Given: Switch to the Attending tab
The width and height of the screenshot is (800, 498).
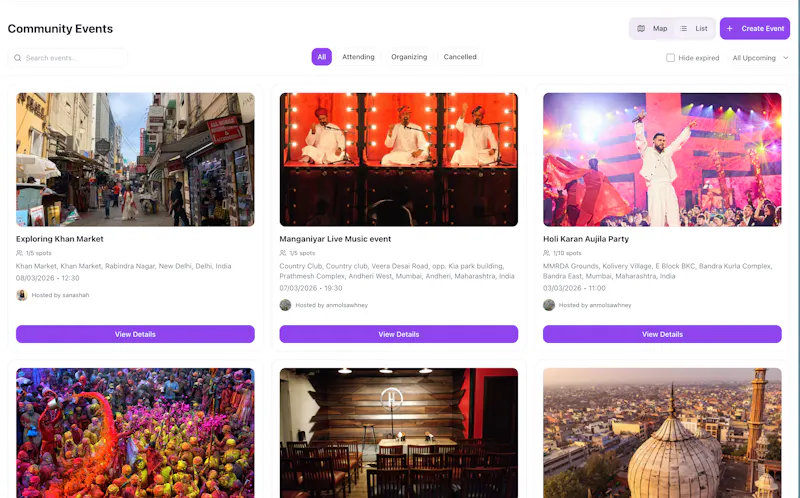Looking at the screenshot, I should point(358,57).
